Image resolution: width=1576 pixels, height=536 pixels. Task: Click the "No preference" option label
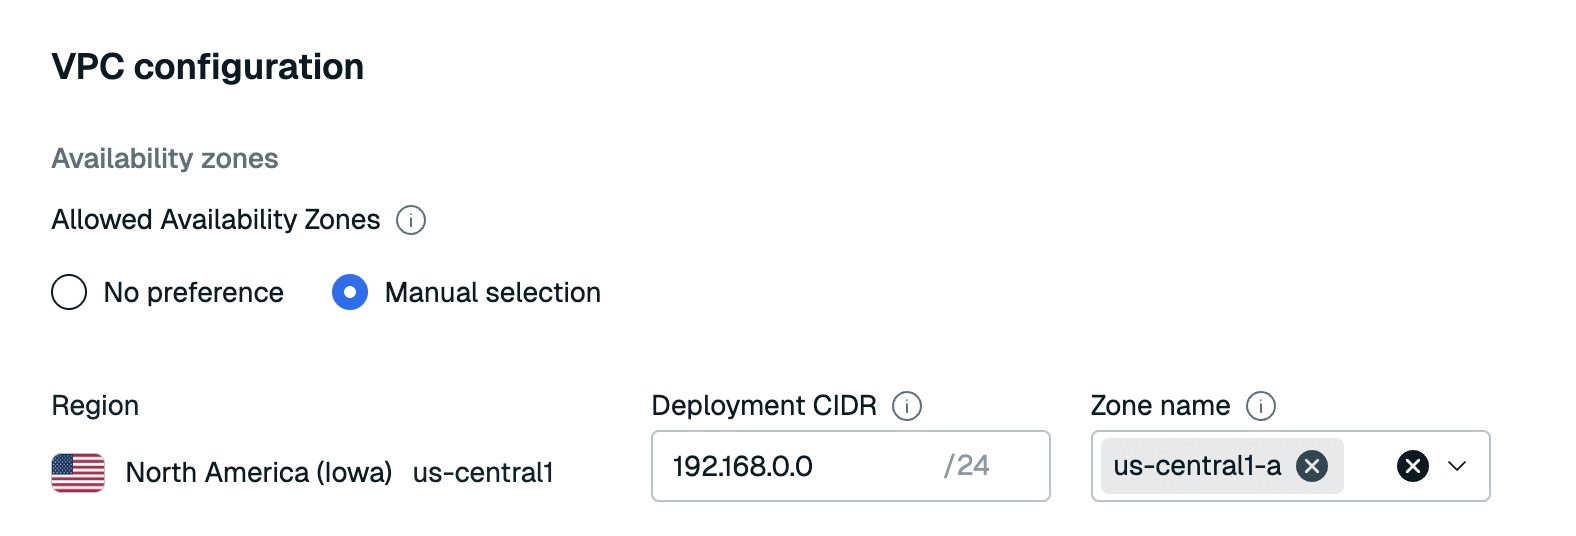194,293
